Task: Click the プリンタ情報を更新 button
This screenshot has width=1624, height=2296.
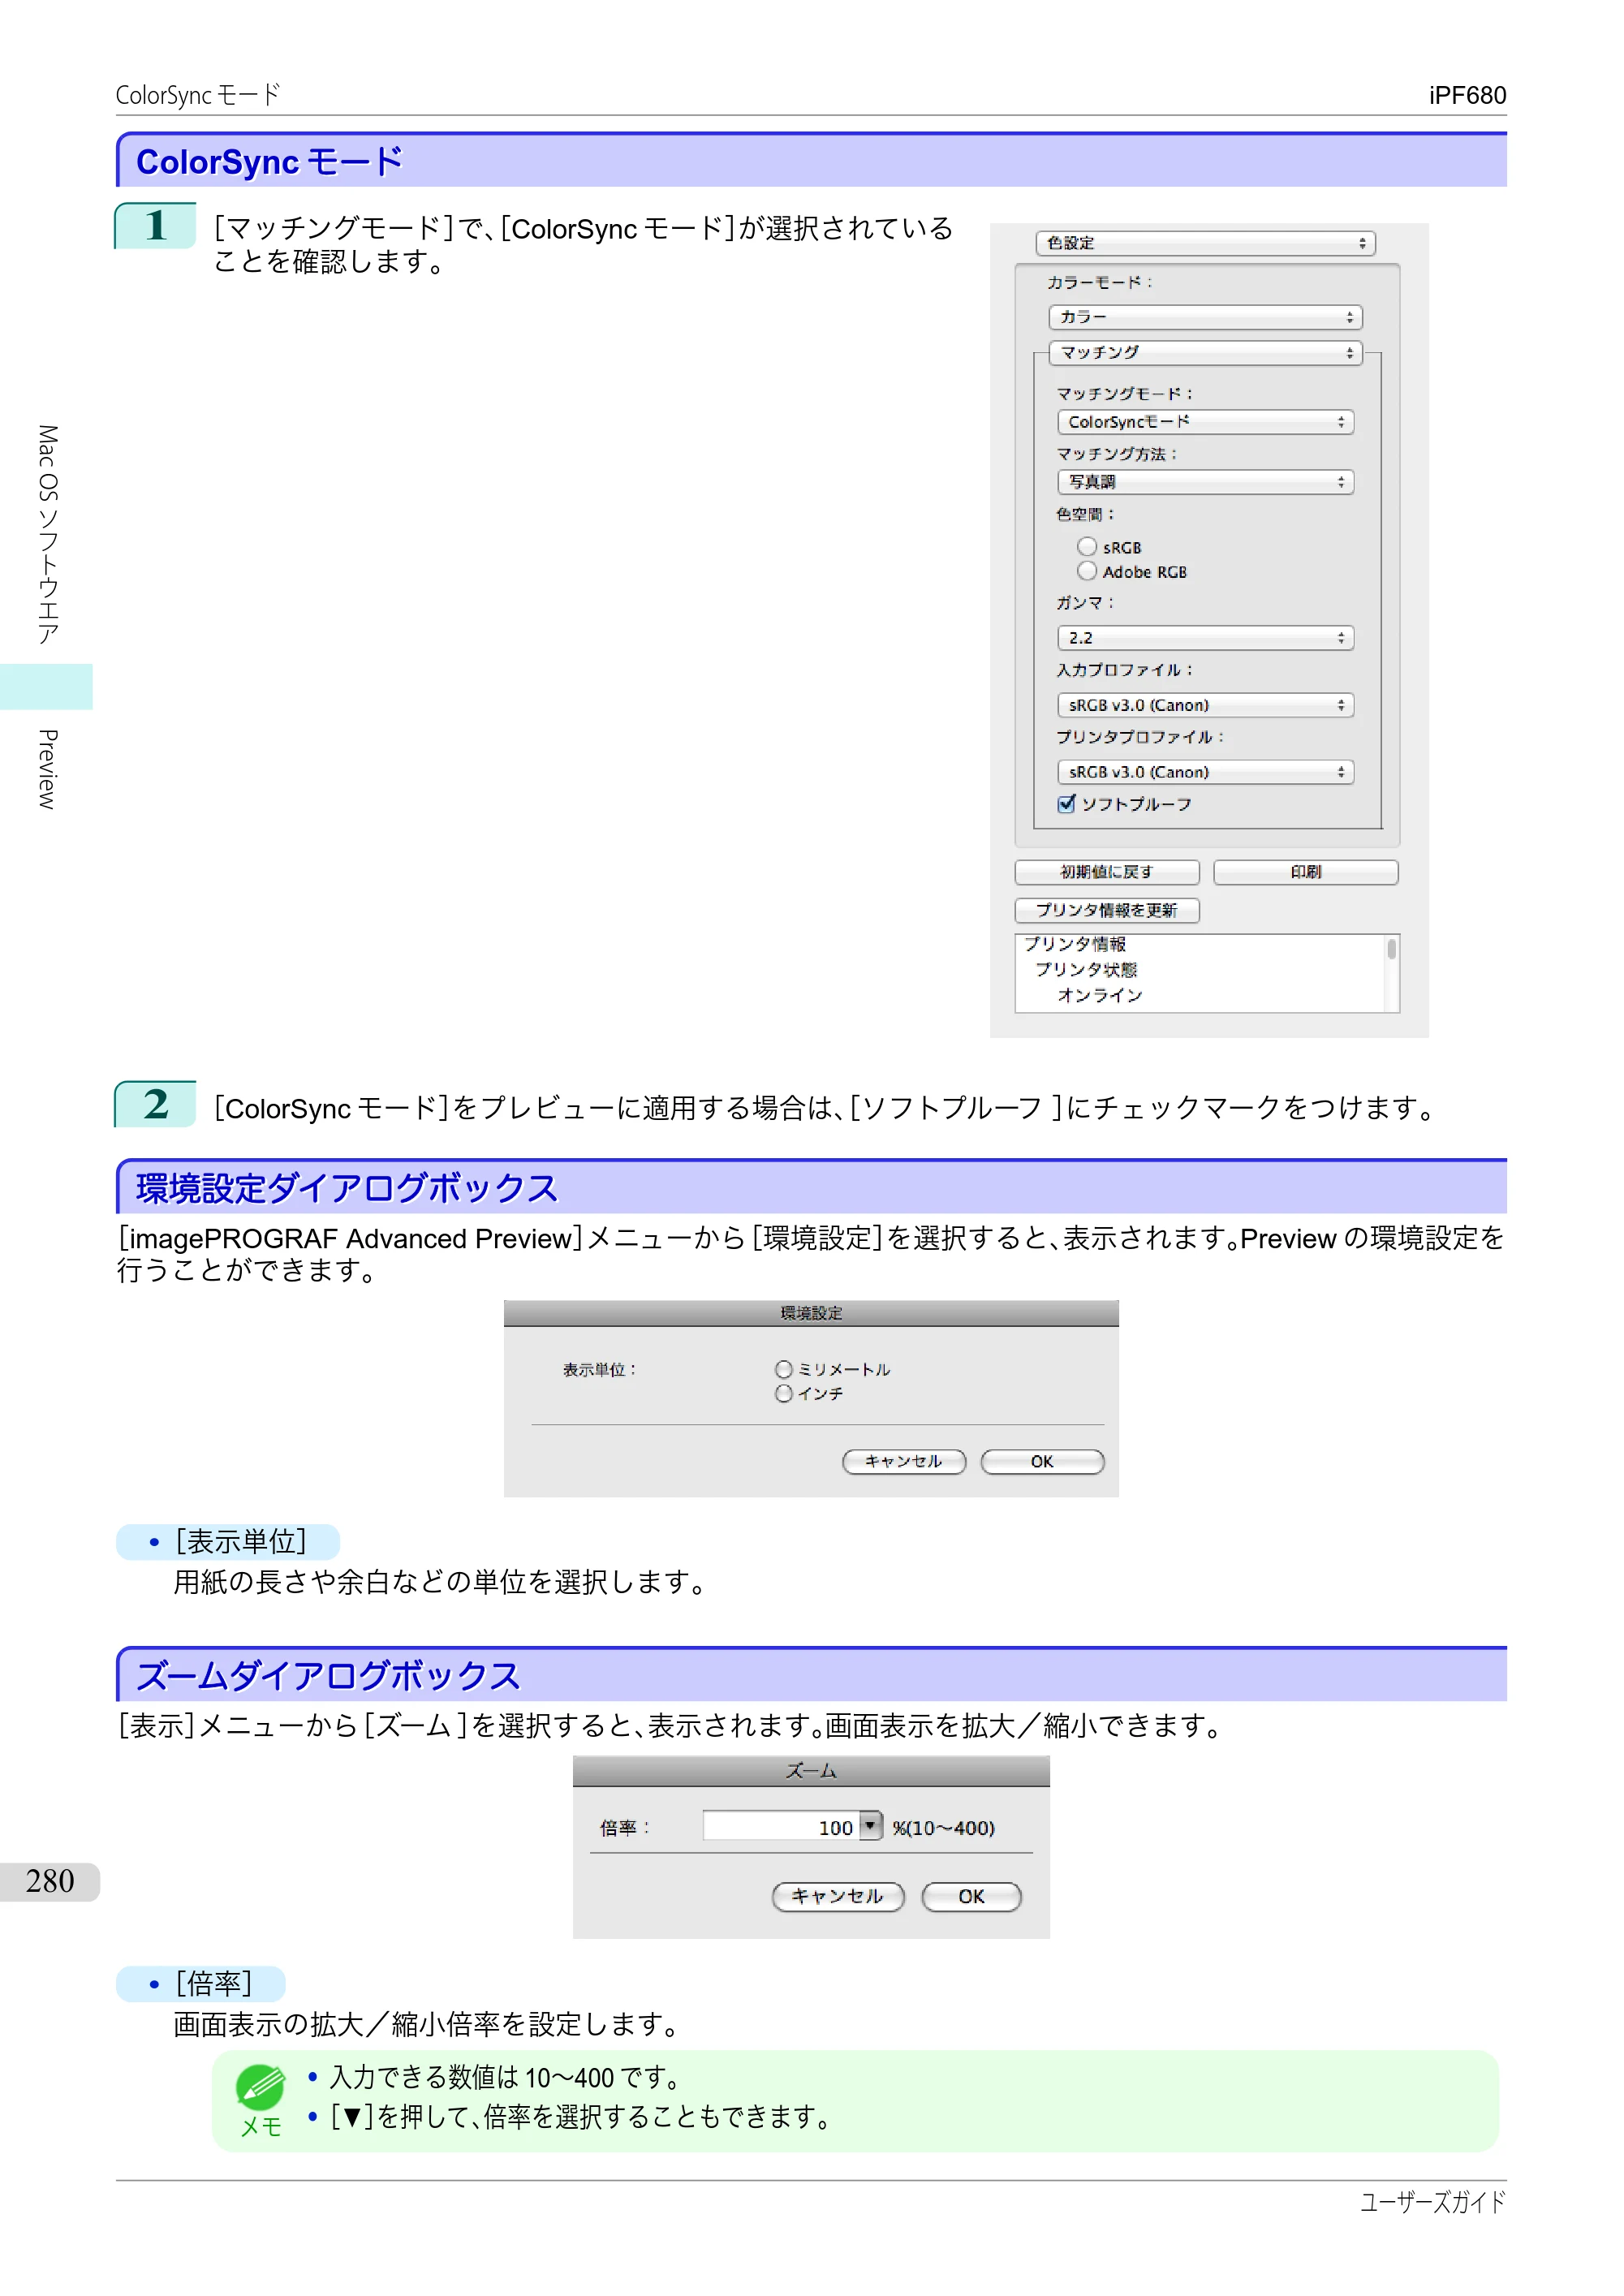Action: tap(1107, 910)
